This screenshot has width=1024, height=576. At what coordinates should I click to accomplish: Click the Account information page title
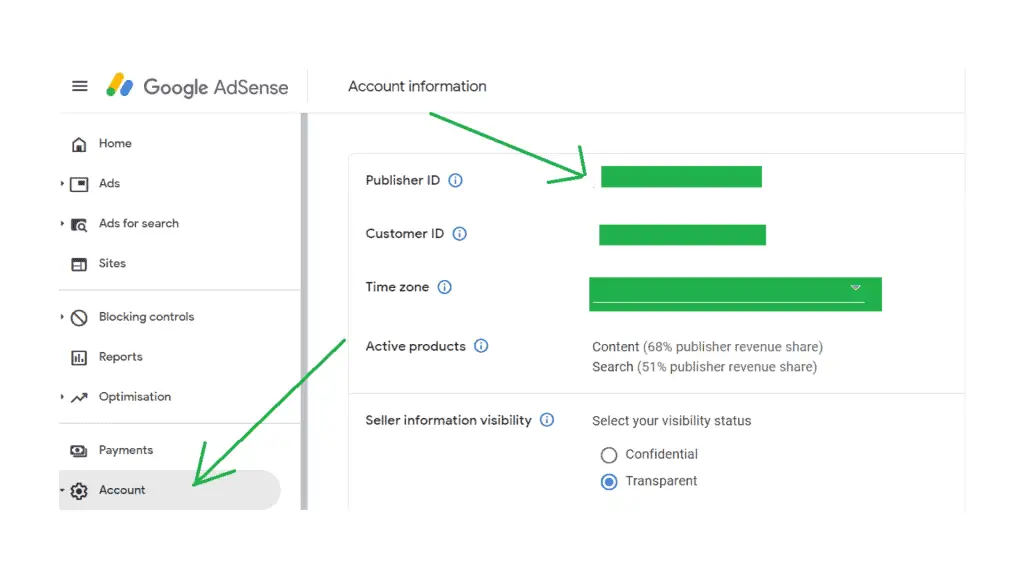[417, 86]
